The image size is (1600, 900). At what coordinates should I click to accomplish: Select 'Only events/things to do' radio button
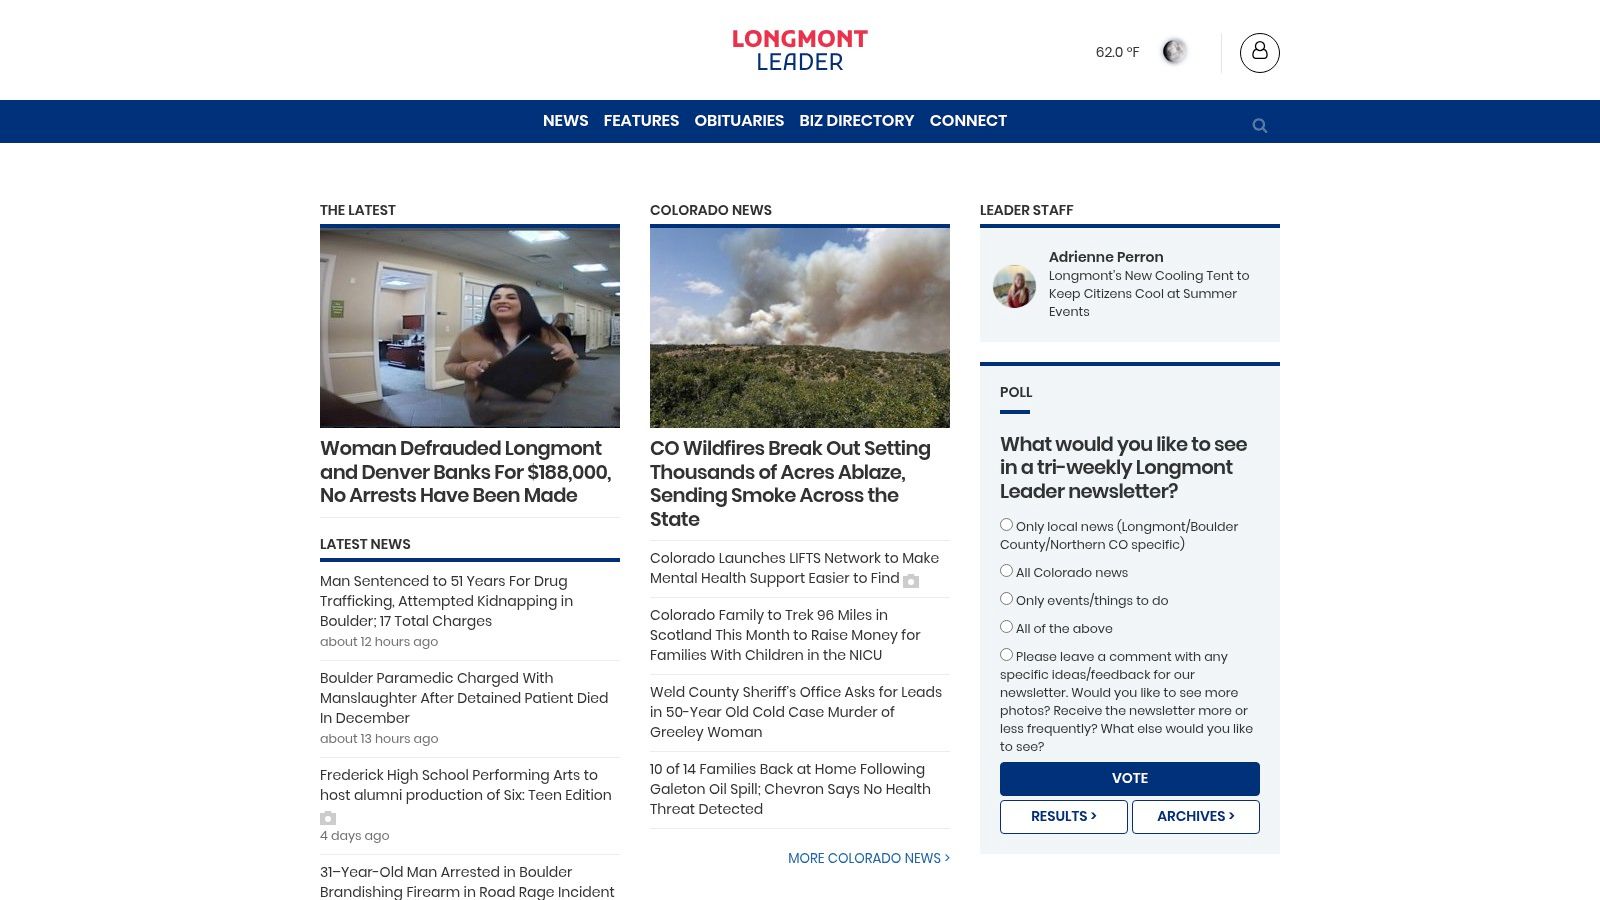1006,599
